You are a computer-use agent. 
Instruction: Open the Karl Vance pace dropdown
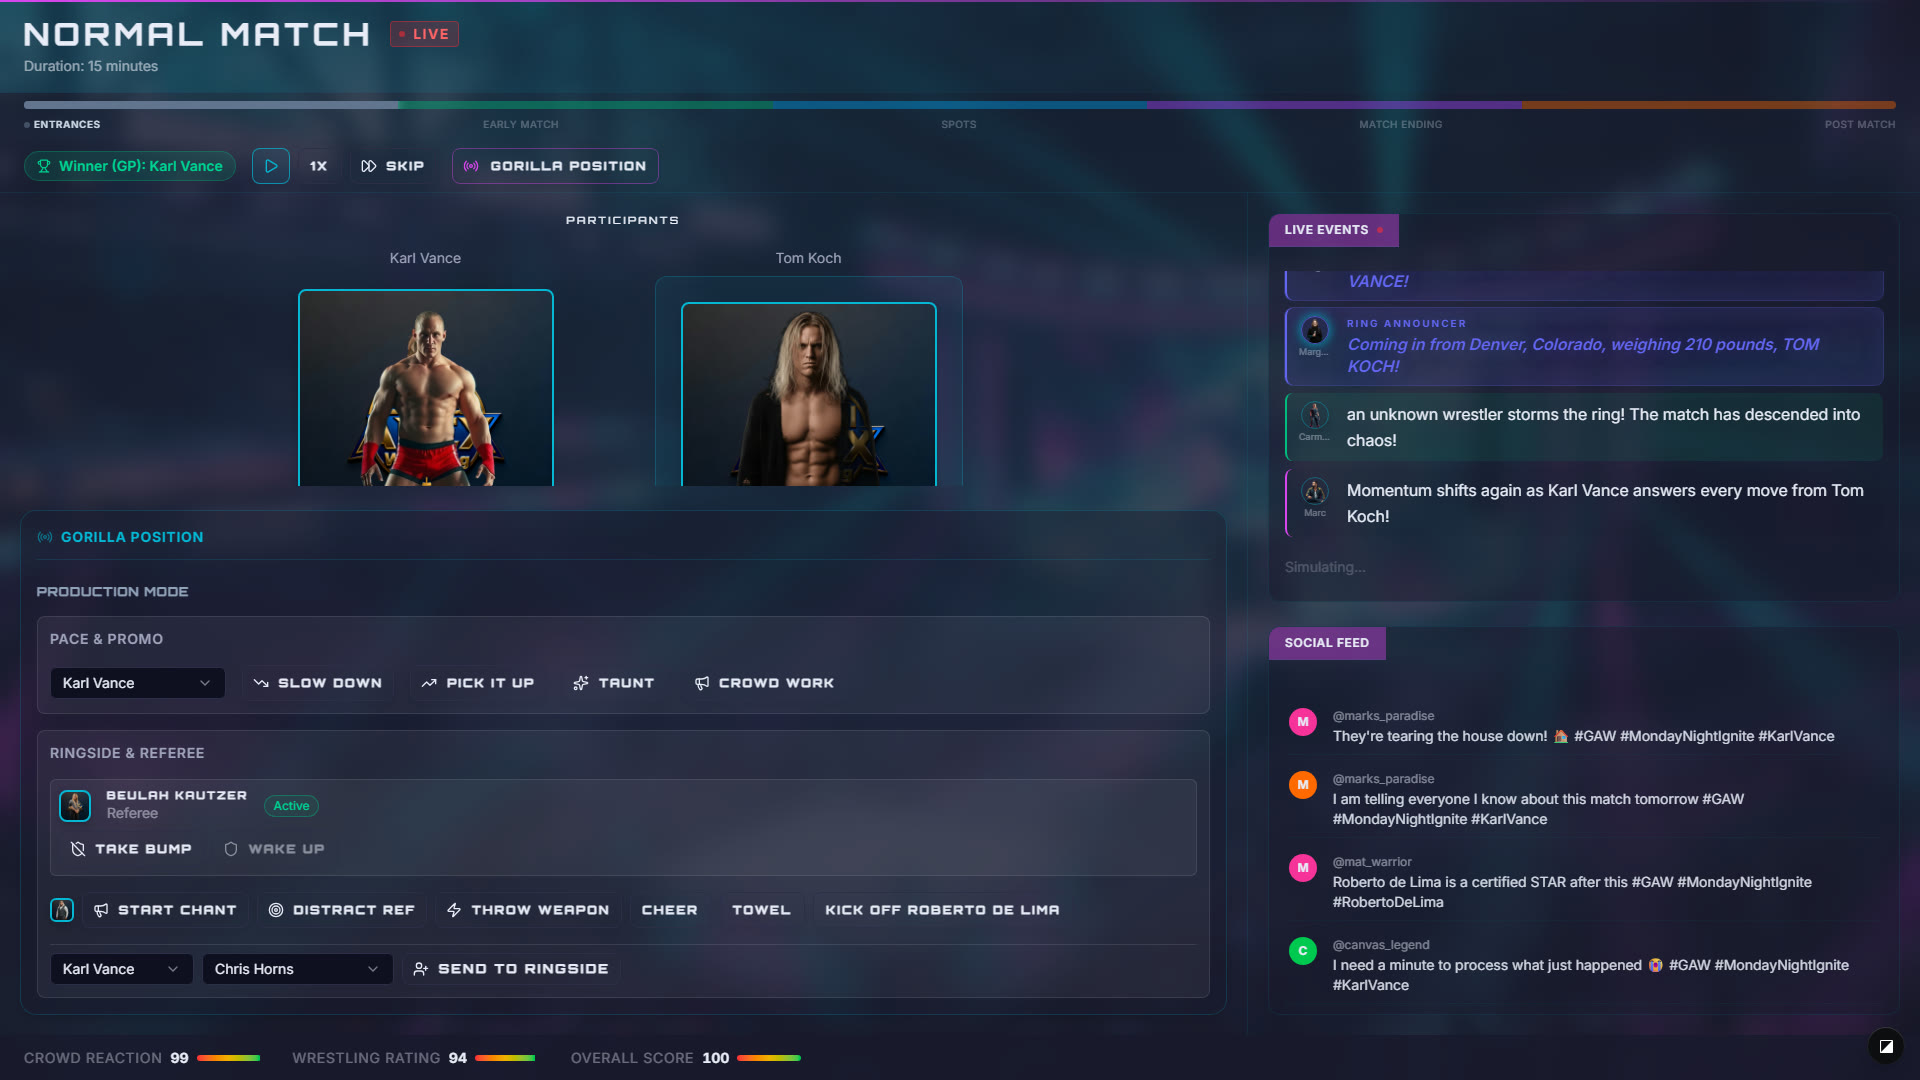tap(137, 683)
